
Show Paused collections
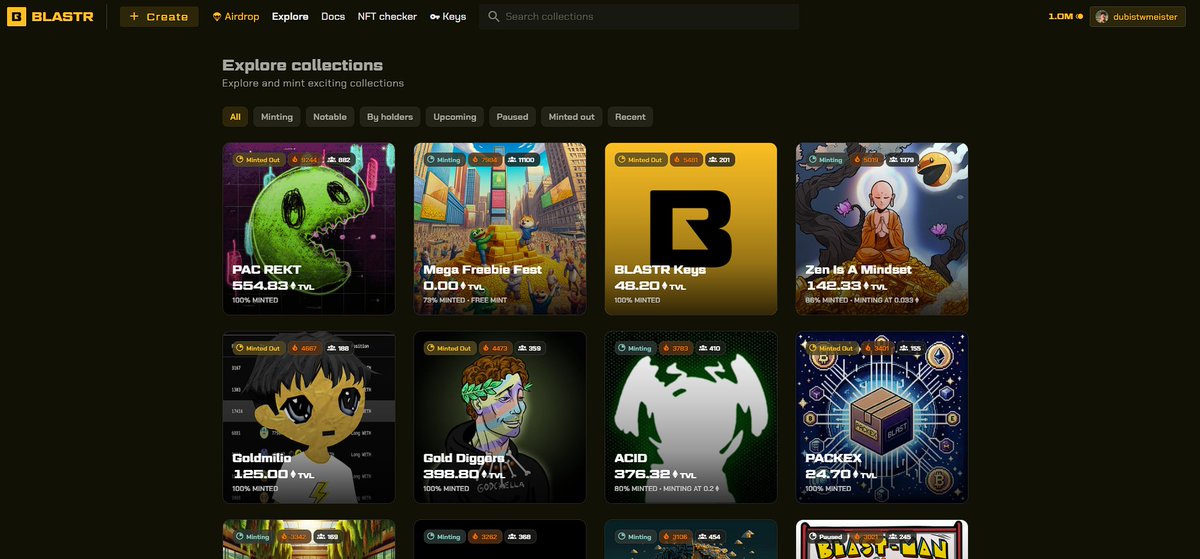(512, 117)
